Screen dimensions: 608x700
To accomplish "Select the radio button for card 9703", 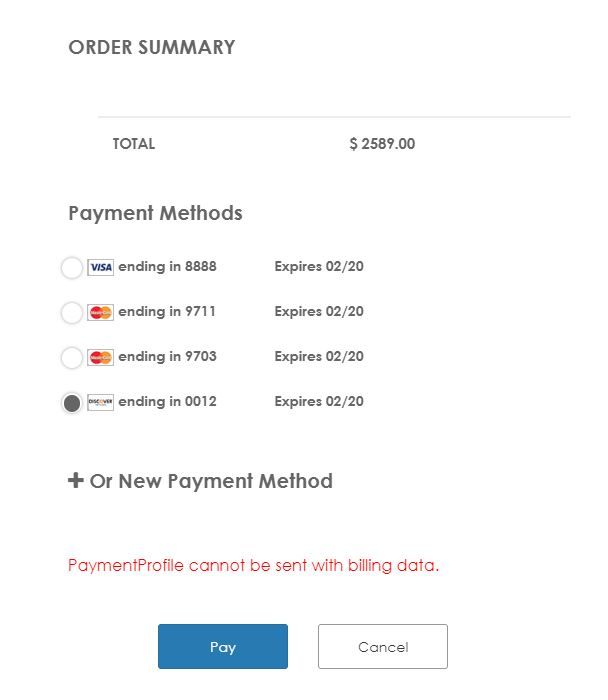I will coord(72,358).
